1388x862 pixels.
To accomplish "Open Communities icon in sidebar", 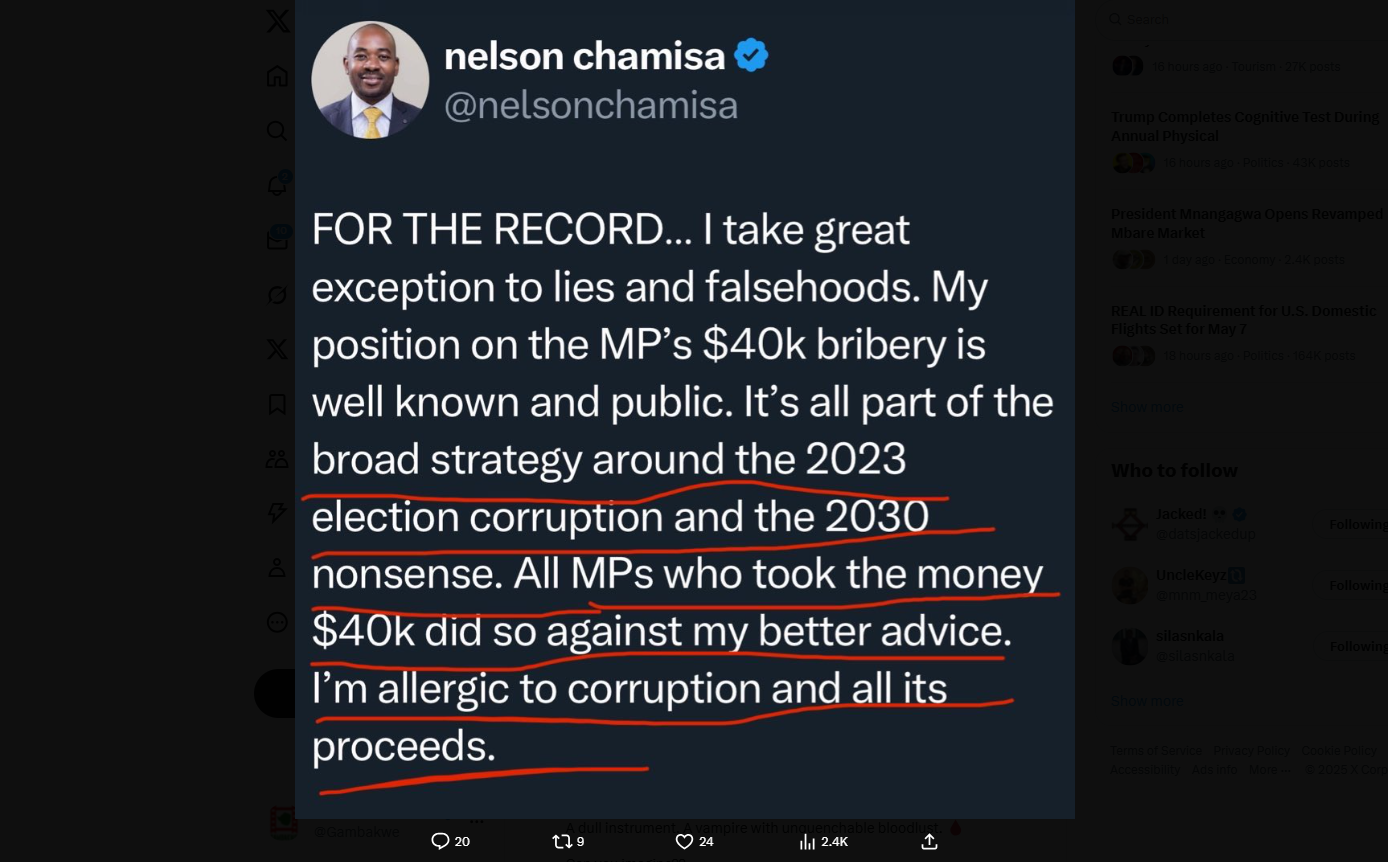I will [277, 459].
